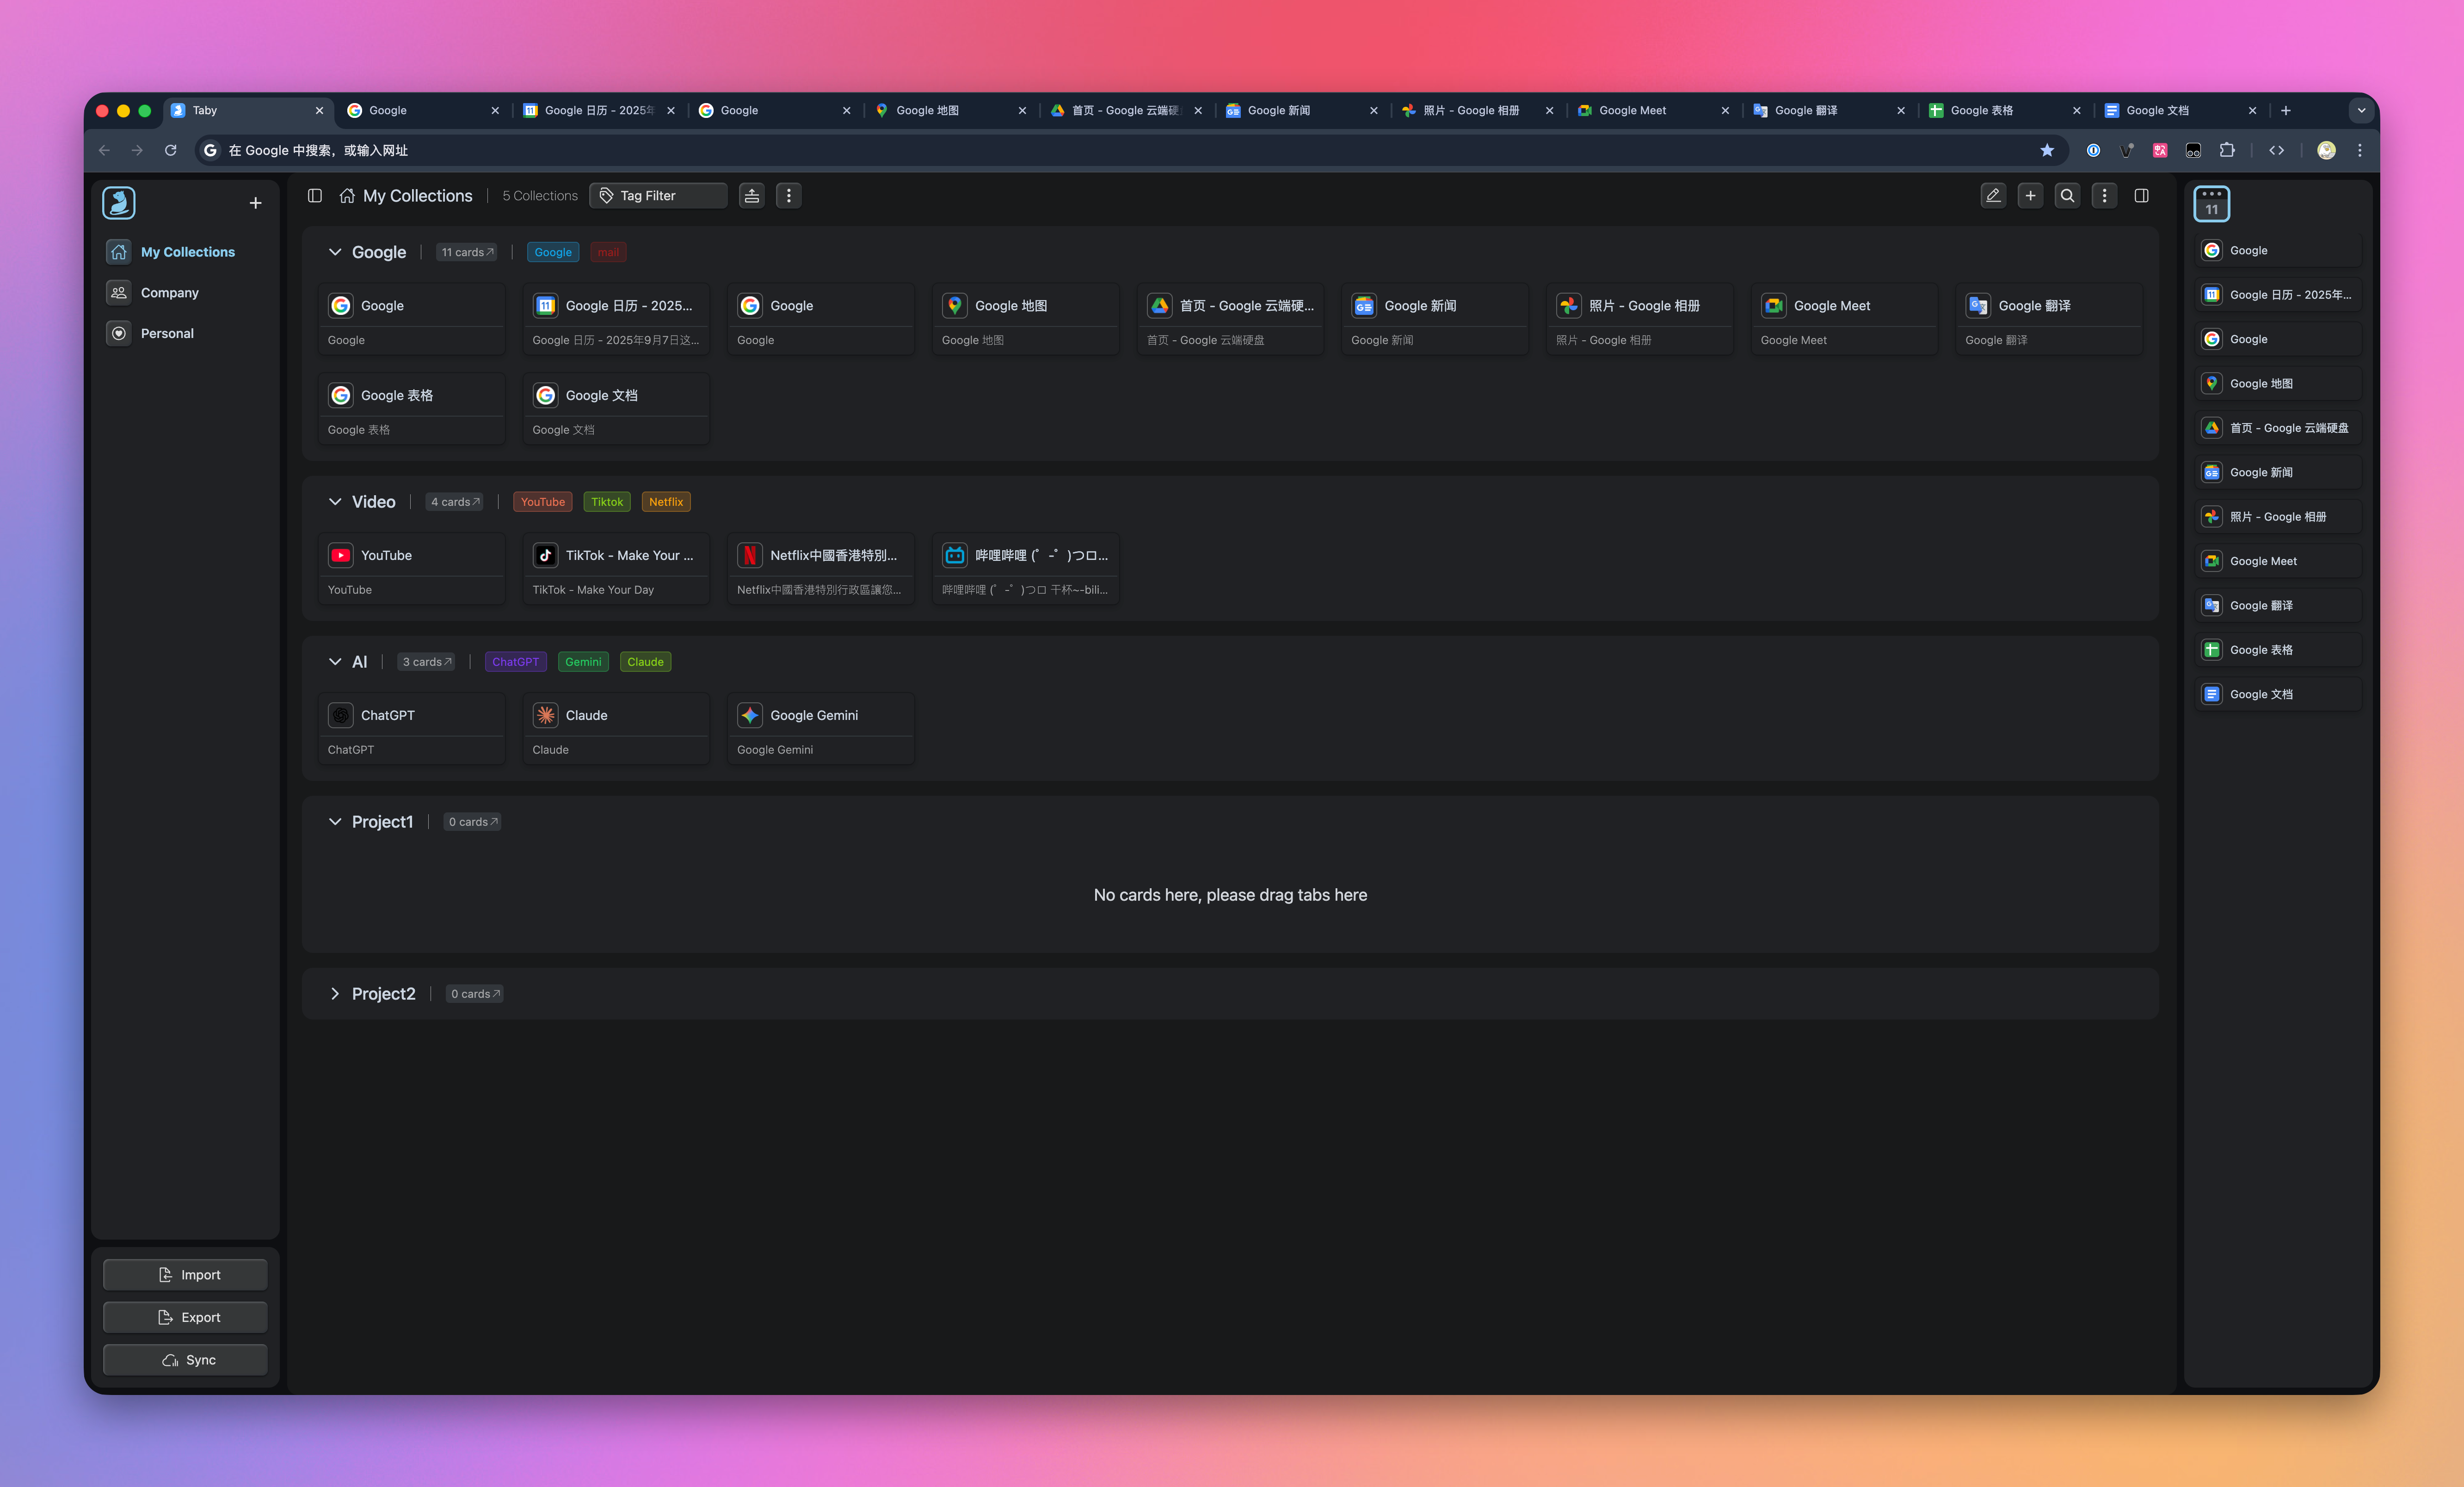Open search with the magnifier icon
The image size is (2464, 1487).
(x=2067, y=196)
